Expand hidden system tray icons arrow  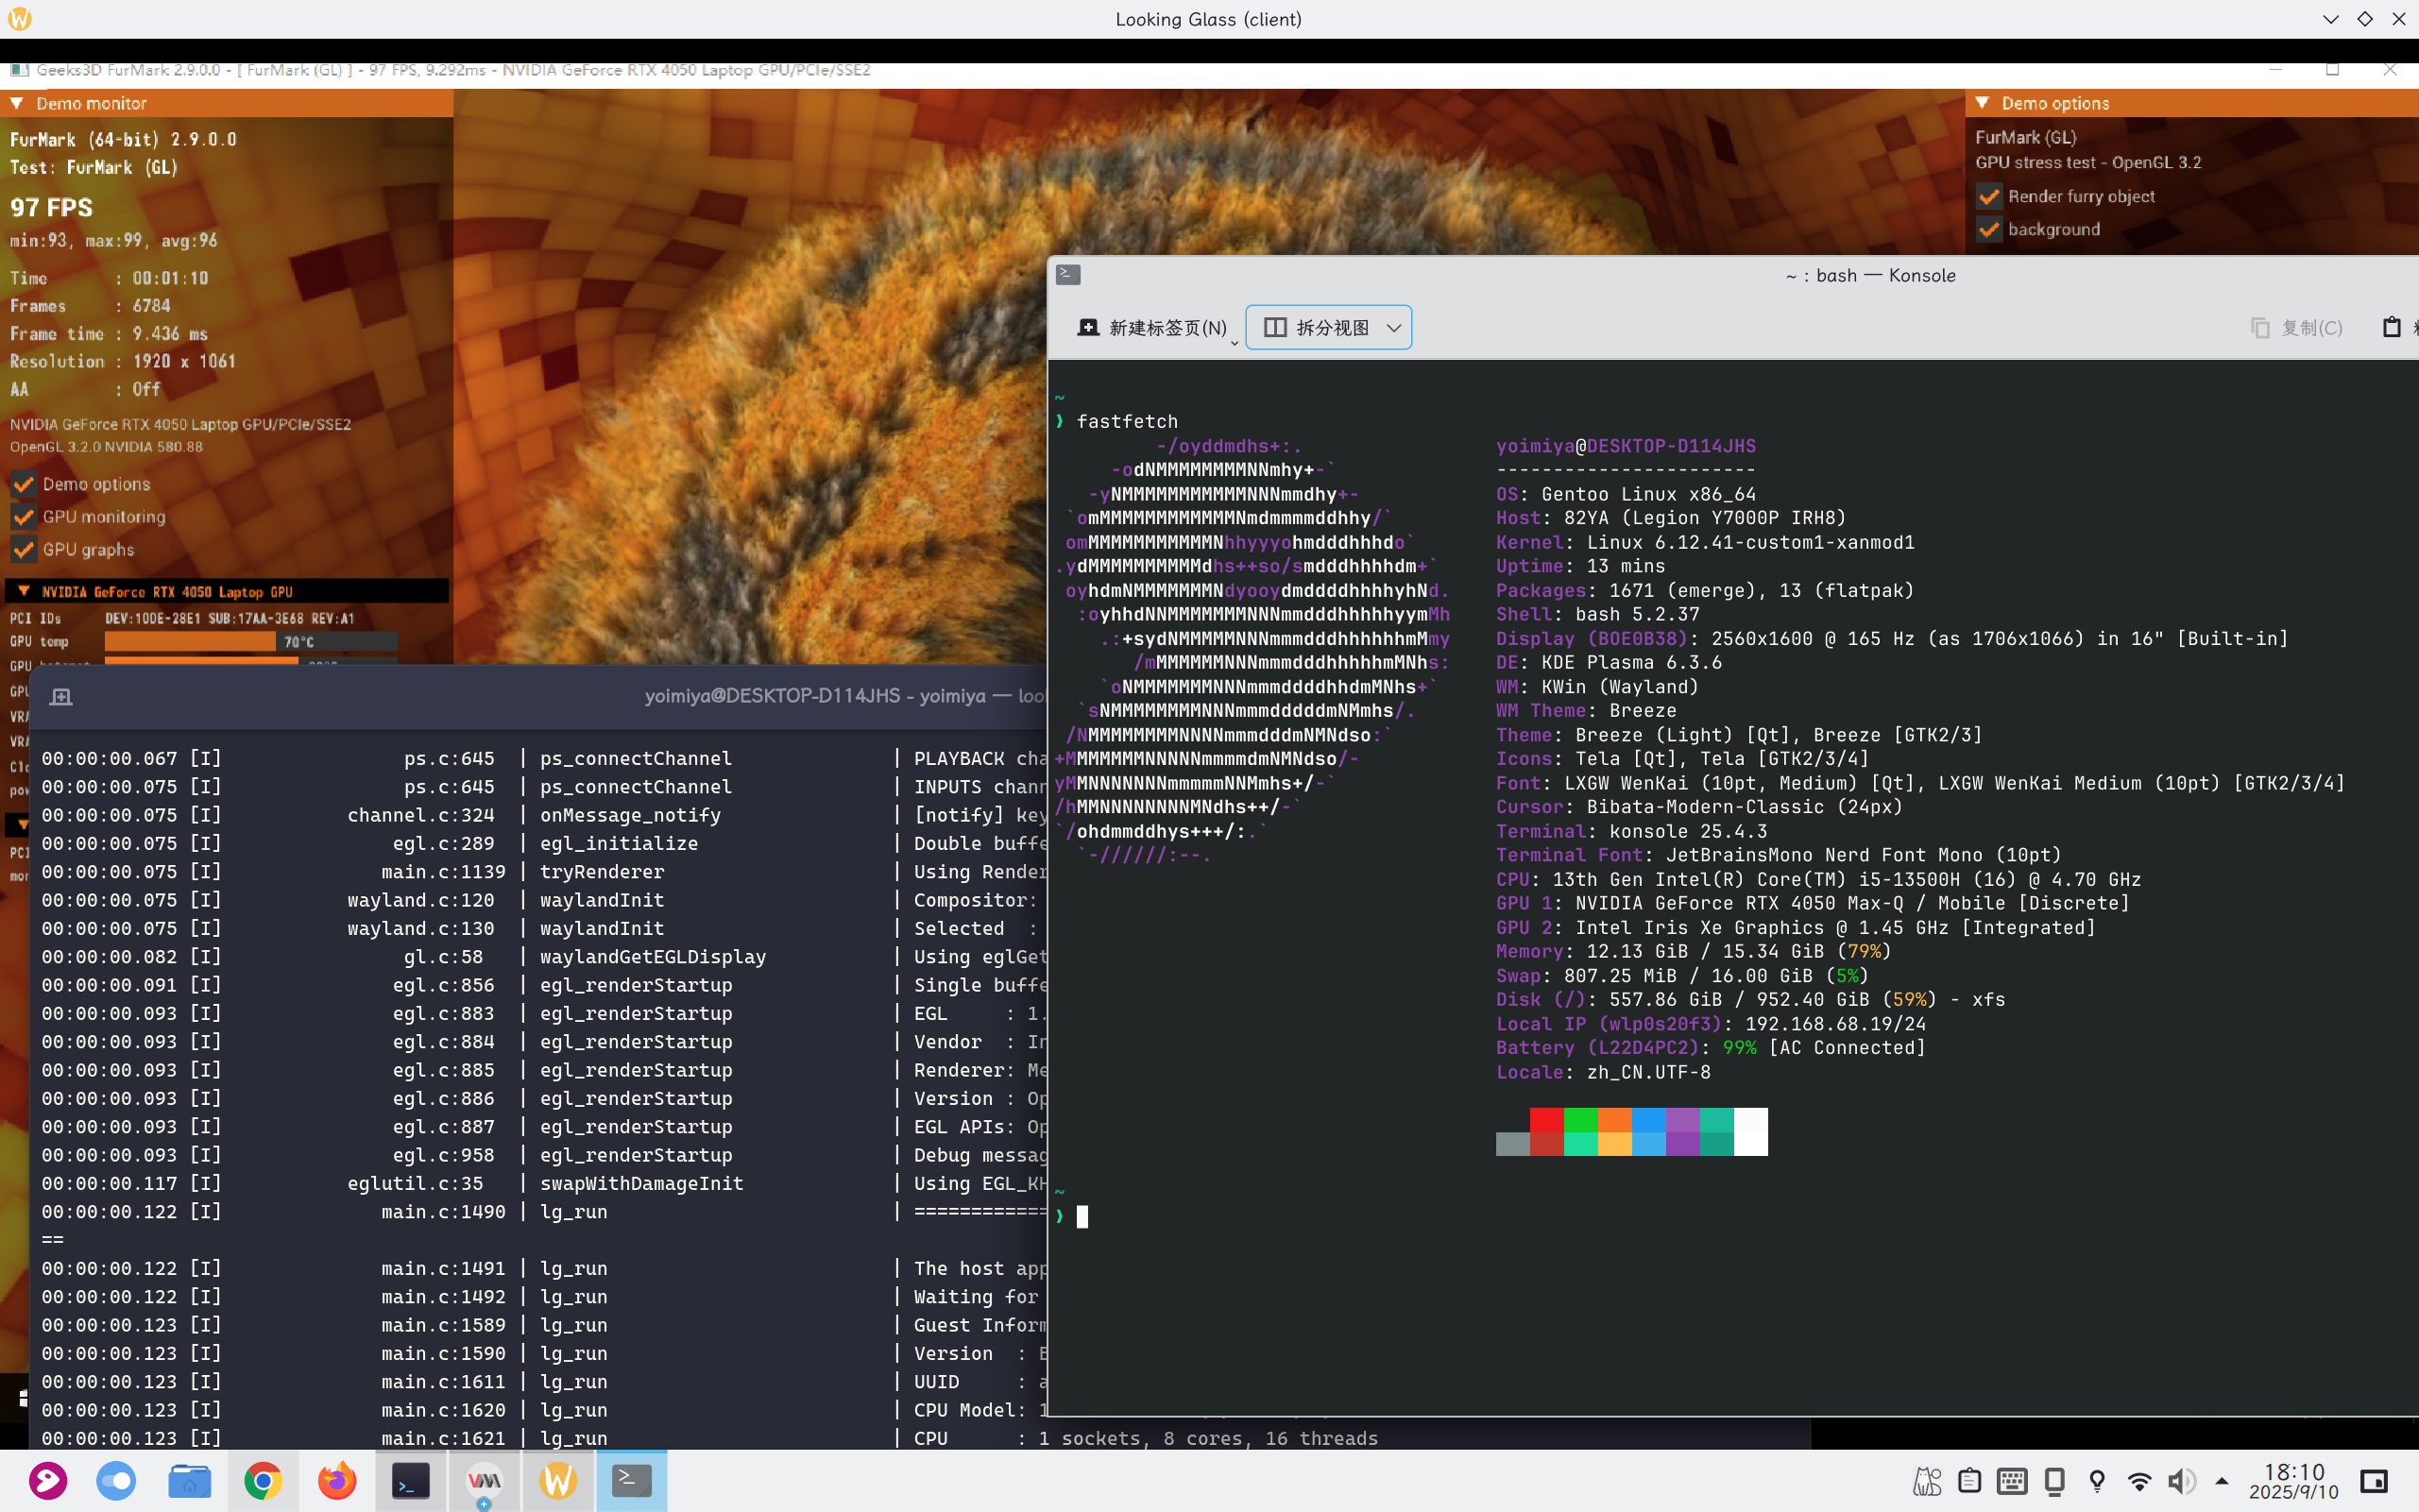pyautogui.click(x=2221, y=1481)
